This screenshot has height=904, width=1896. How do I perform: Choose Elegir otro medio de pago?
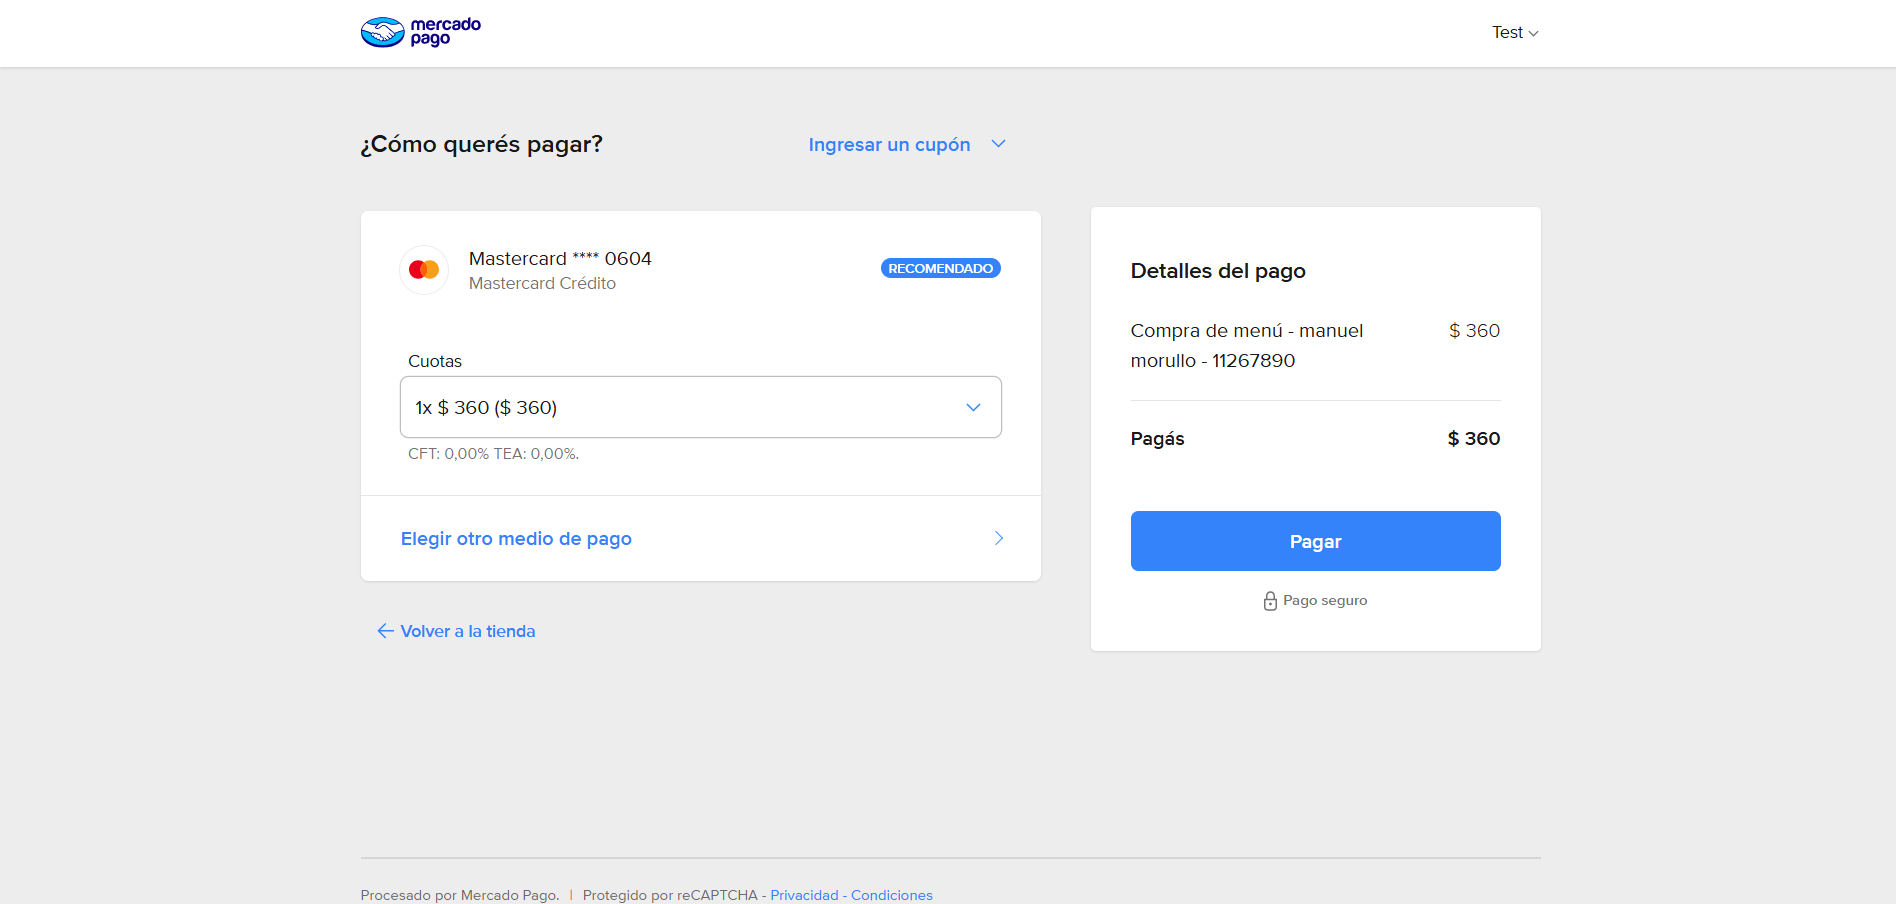[x=516, y=539]
